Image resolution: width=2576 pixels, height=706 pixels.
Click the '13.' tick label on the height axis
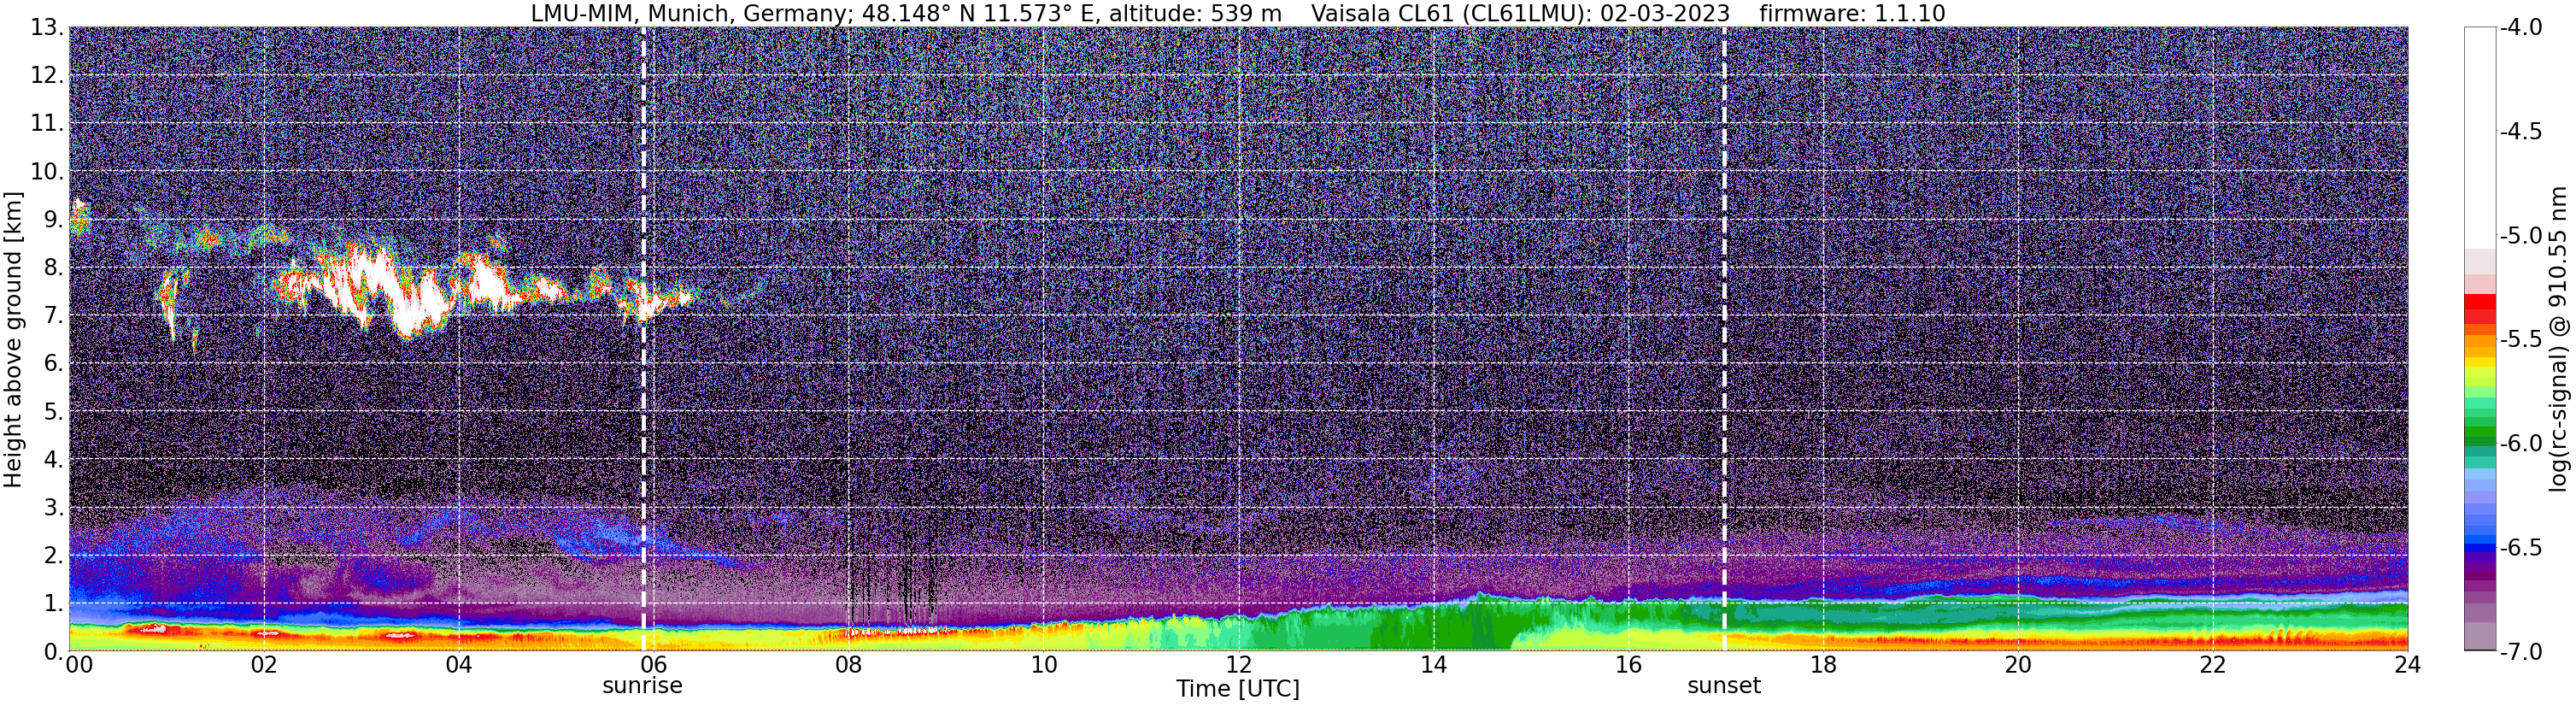click(47, 27)
